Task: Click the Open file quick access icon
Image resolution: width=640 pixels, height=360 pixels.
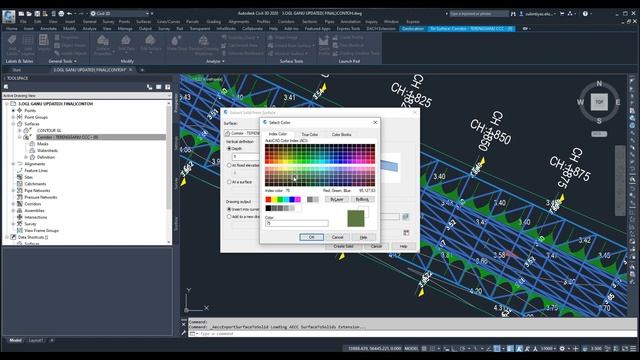Action: coord(29,13)
